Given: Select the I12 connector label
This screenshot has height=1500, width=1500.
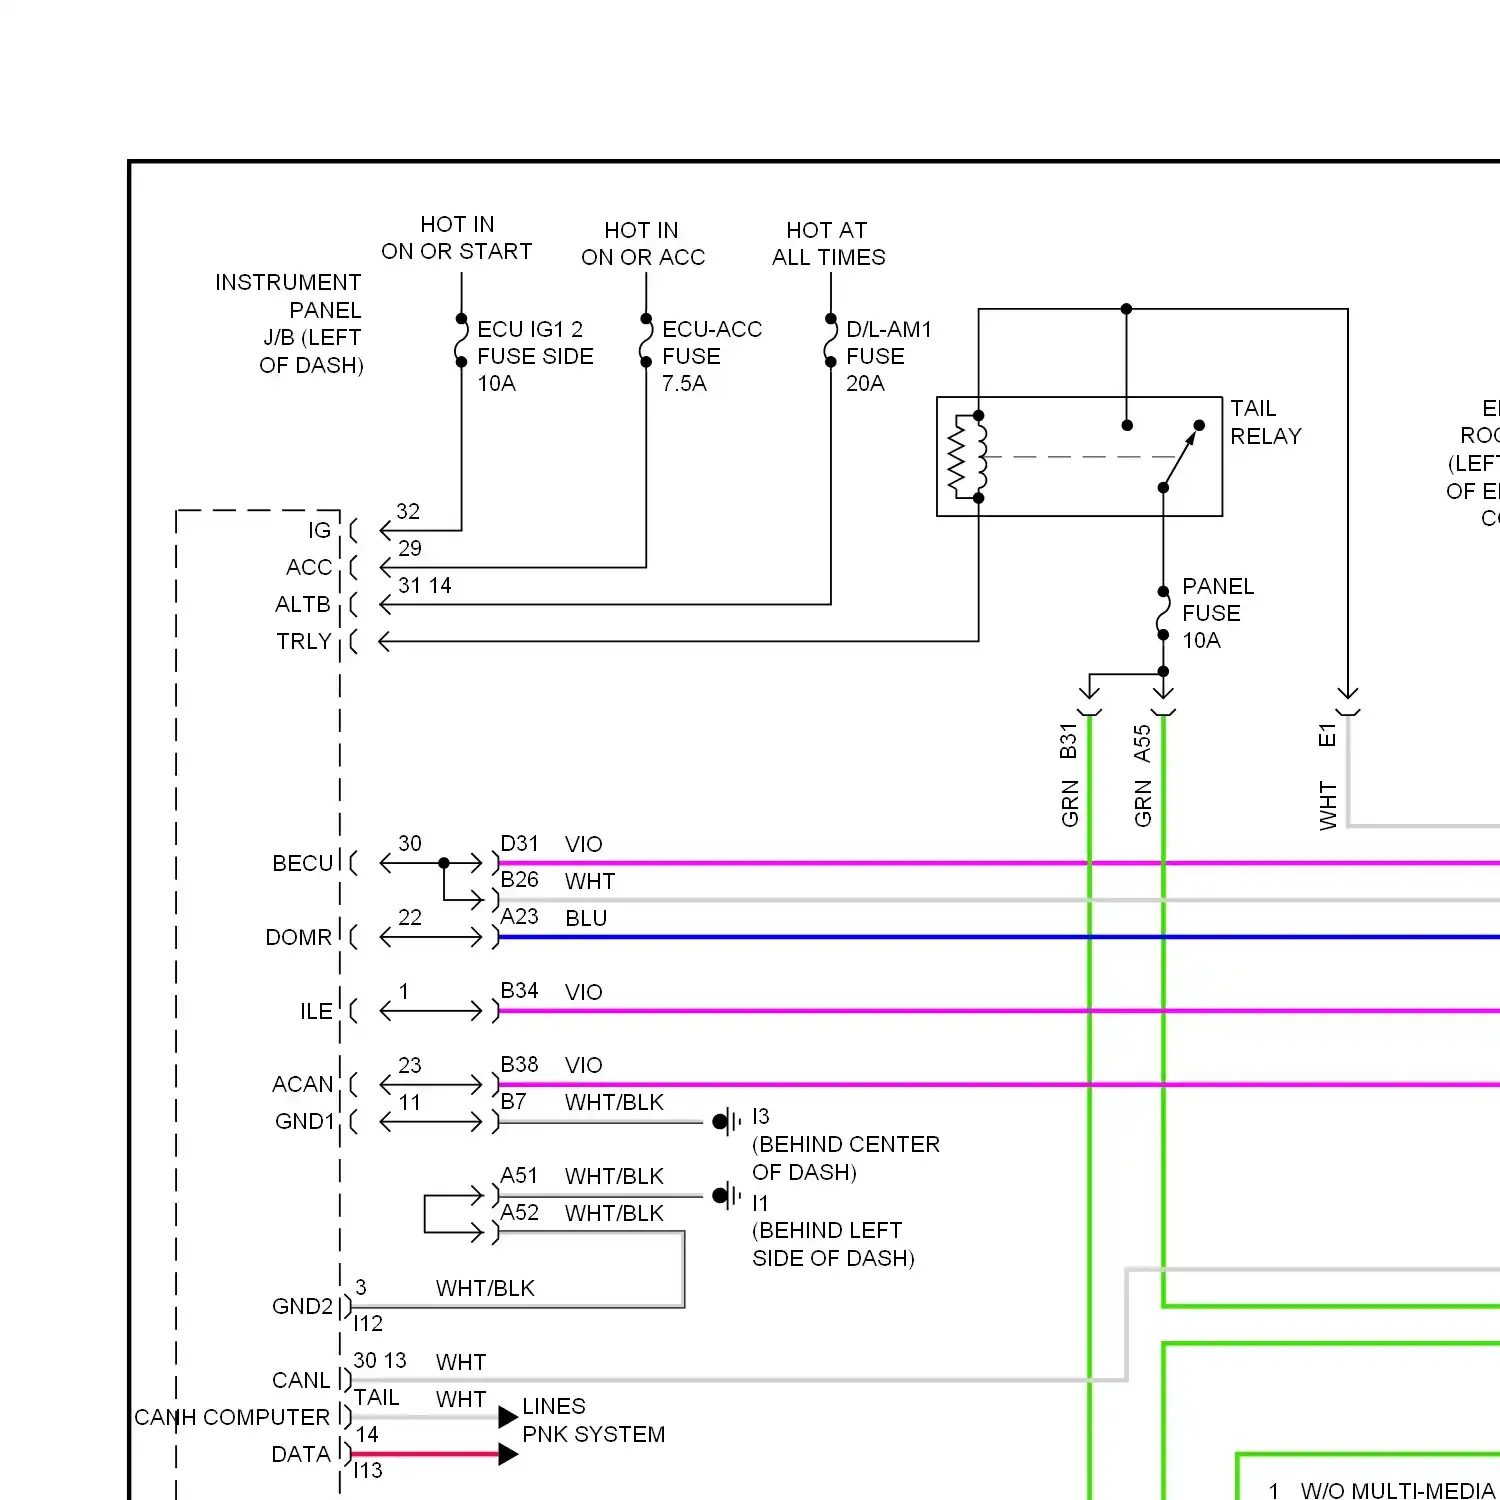Looking at the screenshot, I should (368, 1323).
